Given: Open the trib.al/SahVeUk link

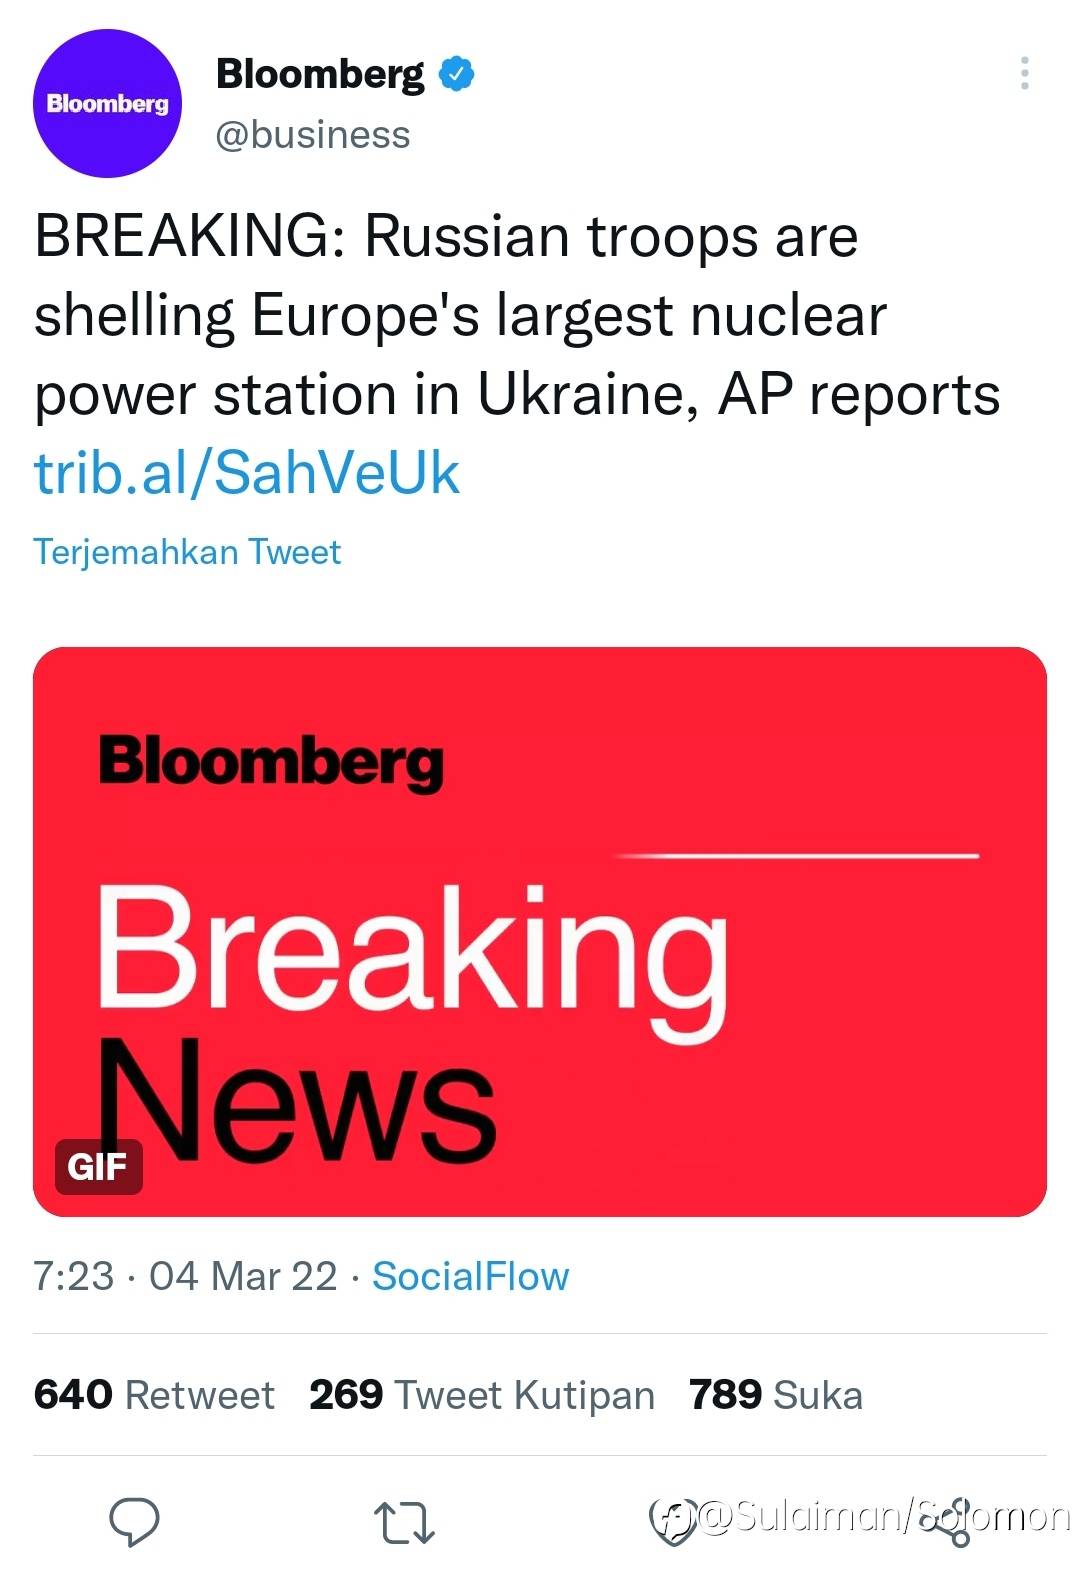Looking at the screenshot, I should [247, 473].
